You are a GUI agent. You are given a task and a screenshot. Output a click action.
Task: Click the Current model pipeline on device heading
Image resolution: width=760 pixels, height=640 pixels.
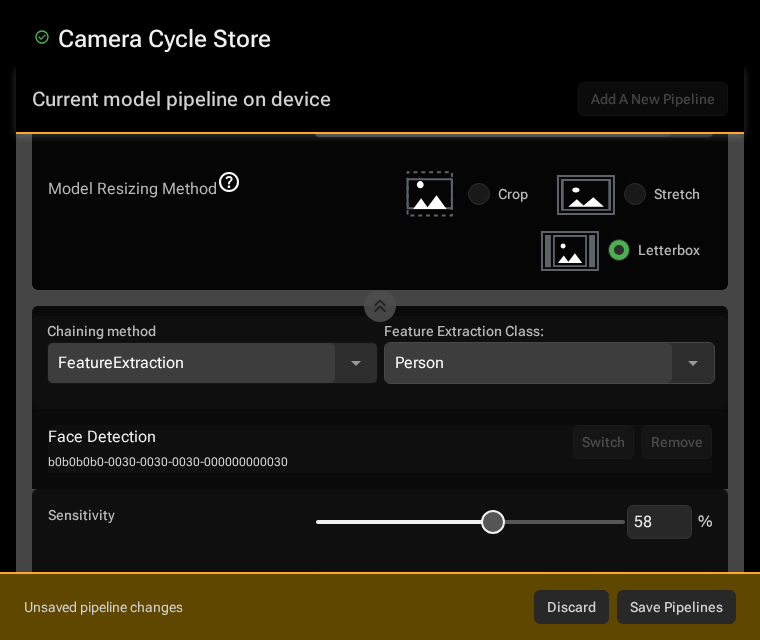(x=181, y=99)
